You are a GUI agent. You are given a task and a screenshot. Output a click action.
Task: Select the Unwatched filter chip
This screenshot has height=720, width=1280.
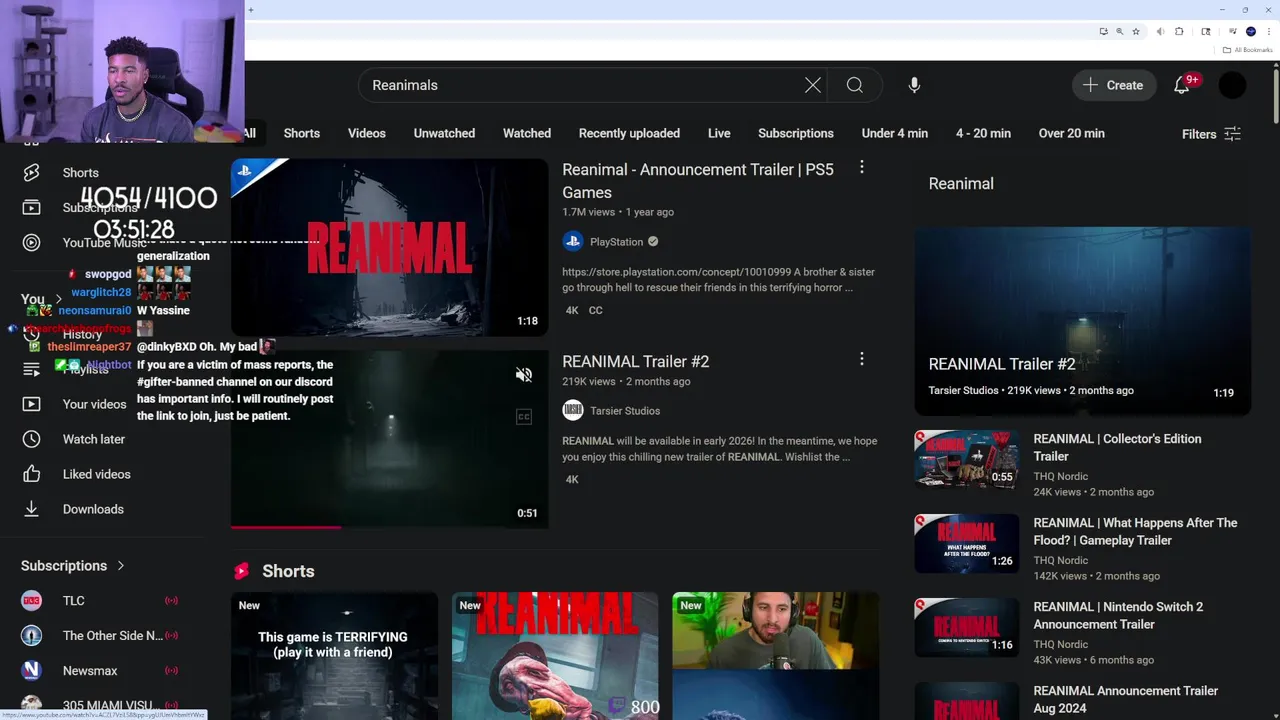(x=444, y=133)
